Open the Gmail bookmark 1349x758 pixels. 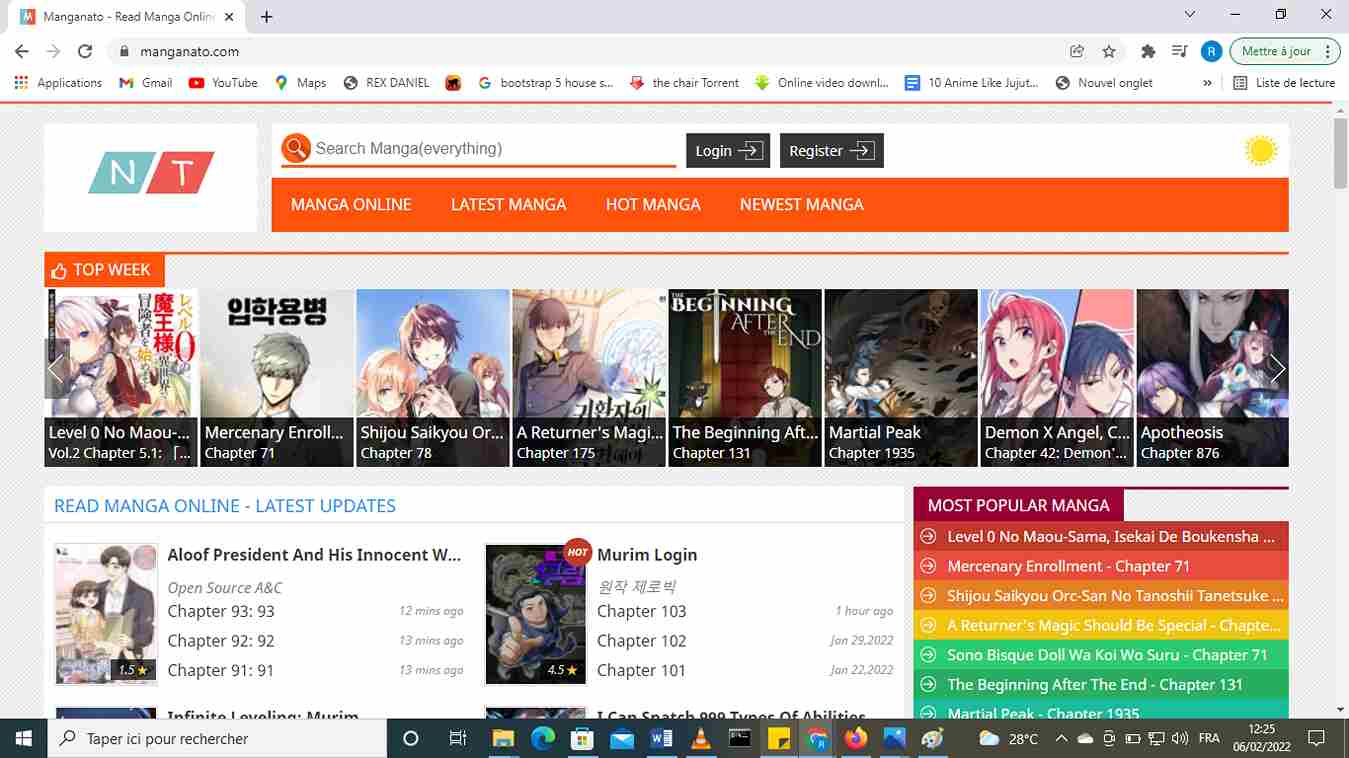click(146, 83)
